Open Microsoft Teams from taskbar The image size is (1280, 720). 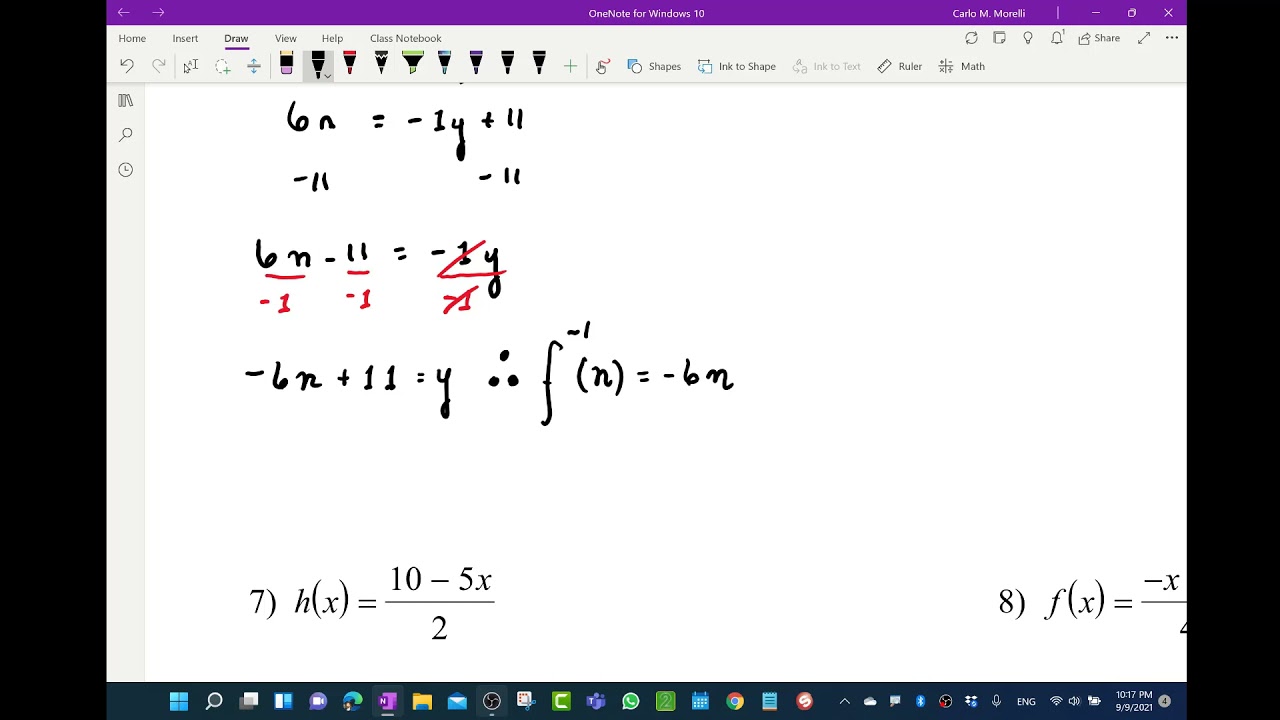point(596,701)
